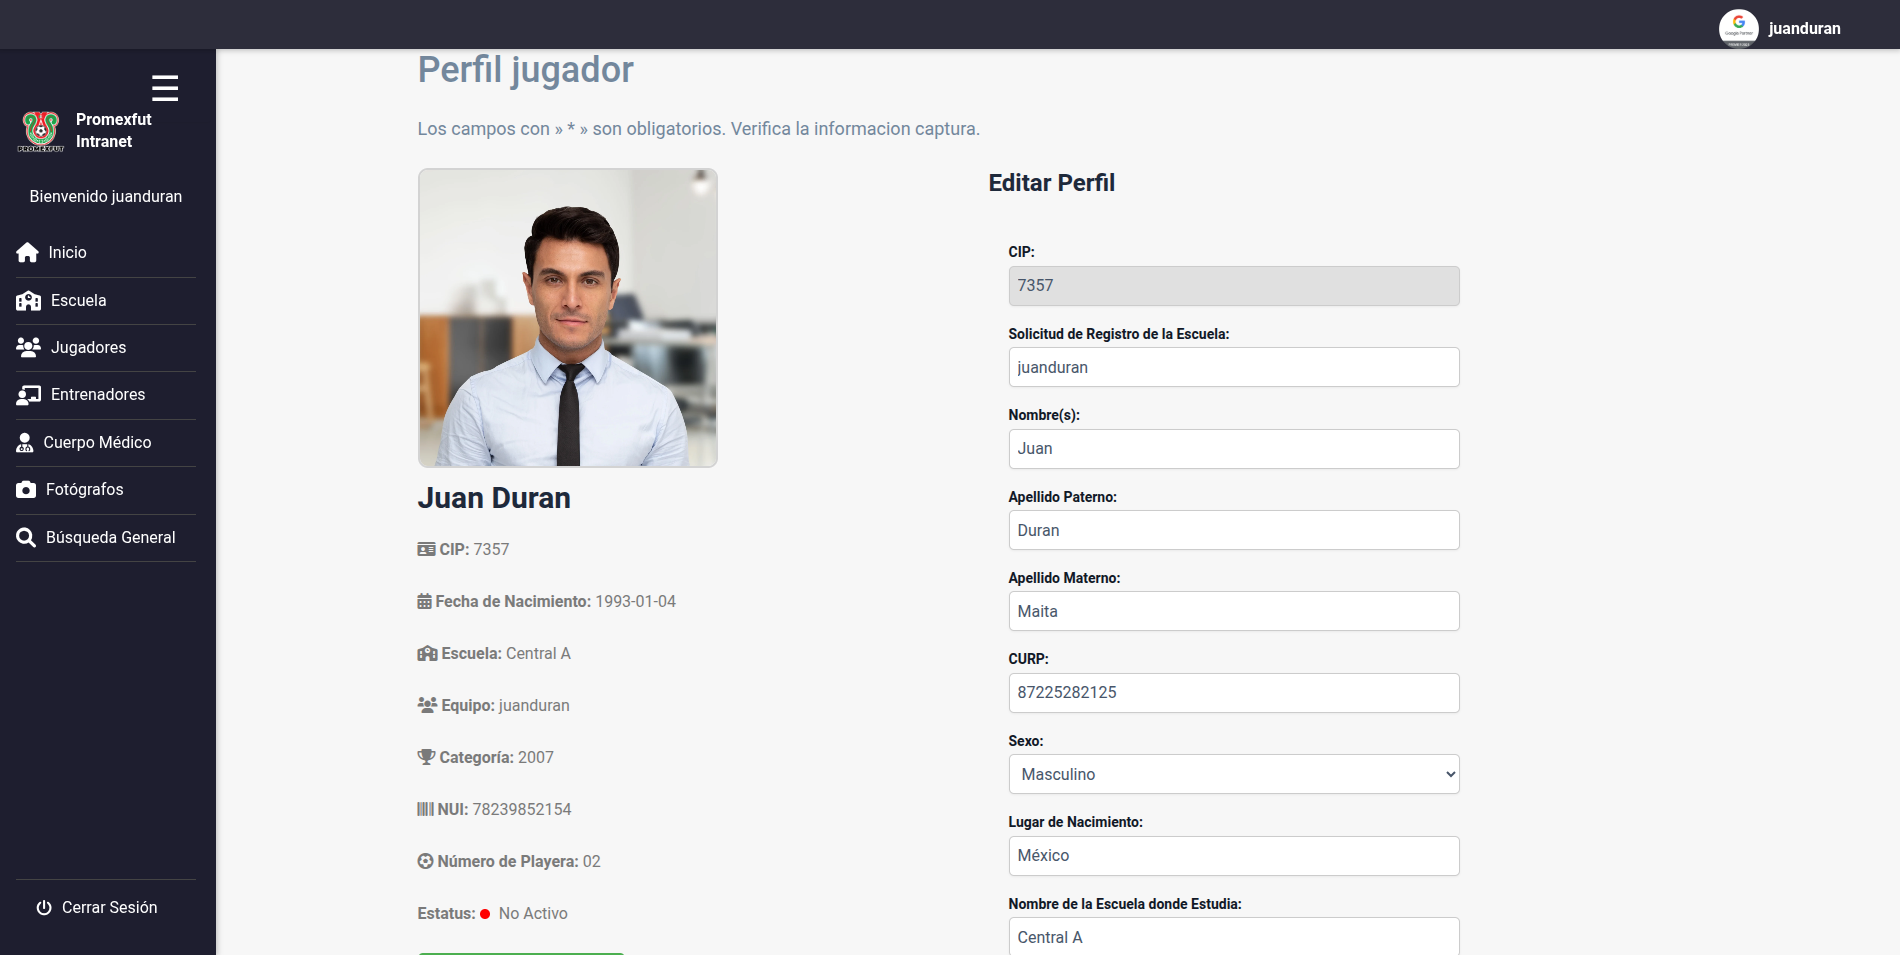Open the Sexo dropdown showing Masculino
The height and width of the screenshot is (955, 1900).
click(1233, 773)
